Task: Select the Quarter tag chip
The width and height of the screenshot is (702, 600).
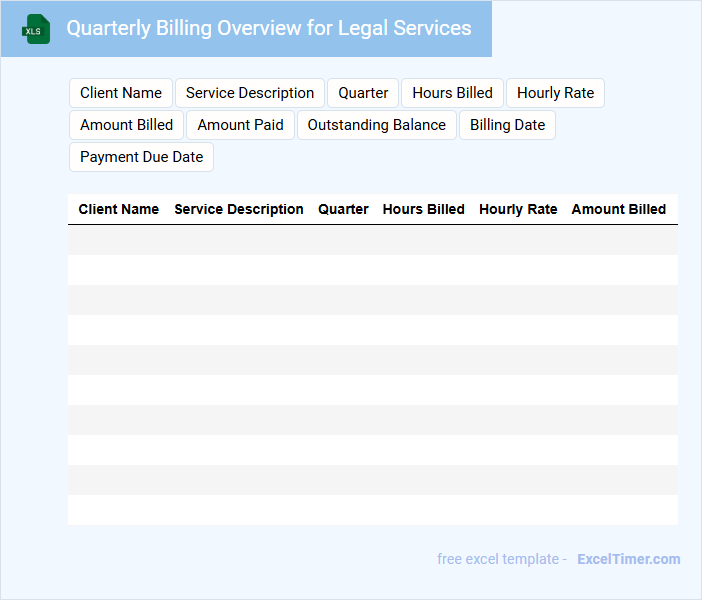Action: pyautogui.click(x=363, y=93)
